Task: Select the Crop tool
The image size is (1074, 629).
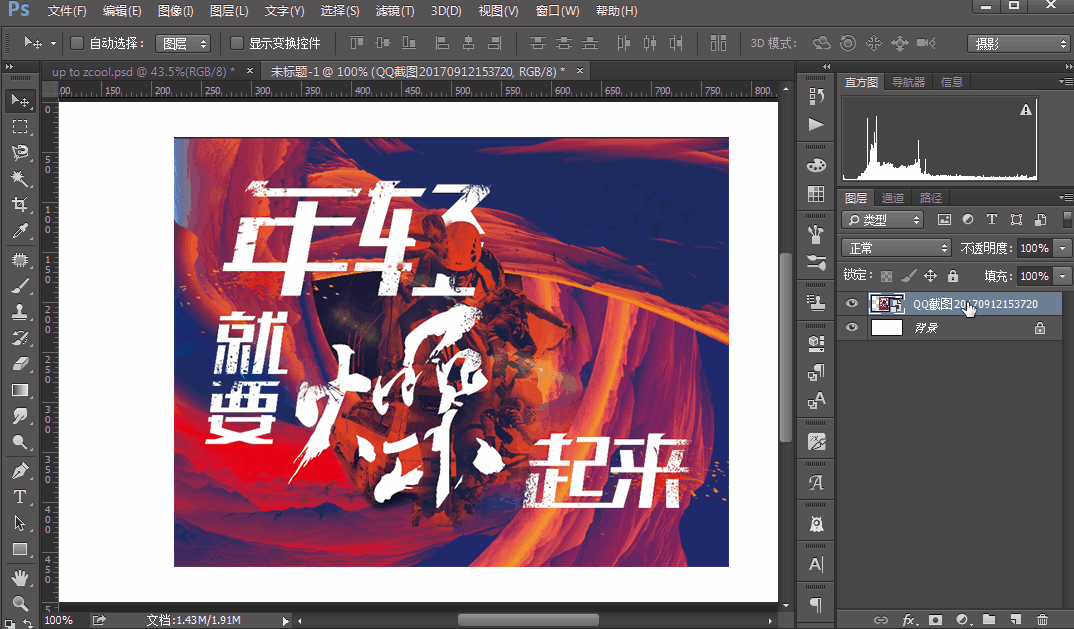Action: pyautogui.click(x=20, y=204)
